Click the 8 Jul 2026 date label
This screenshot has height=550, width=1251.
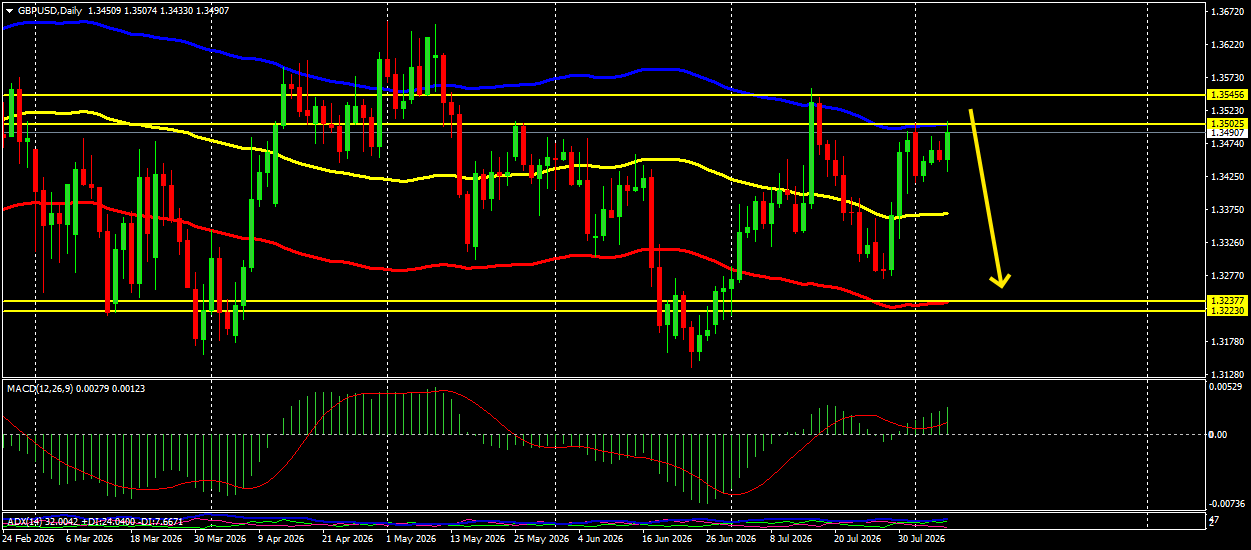tap(793, 538)
